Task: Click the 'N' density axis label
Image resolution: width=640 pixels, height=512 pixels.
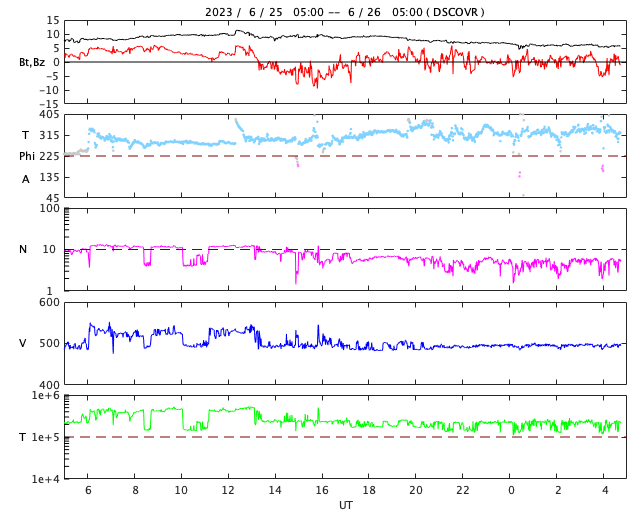Action: coord(23,249)
